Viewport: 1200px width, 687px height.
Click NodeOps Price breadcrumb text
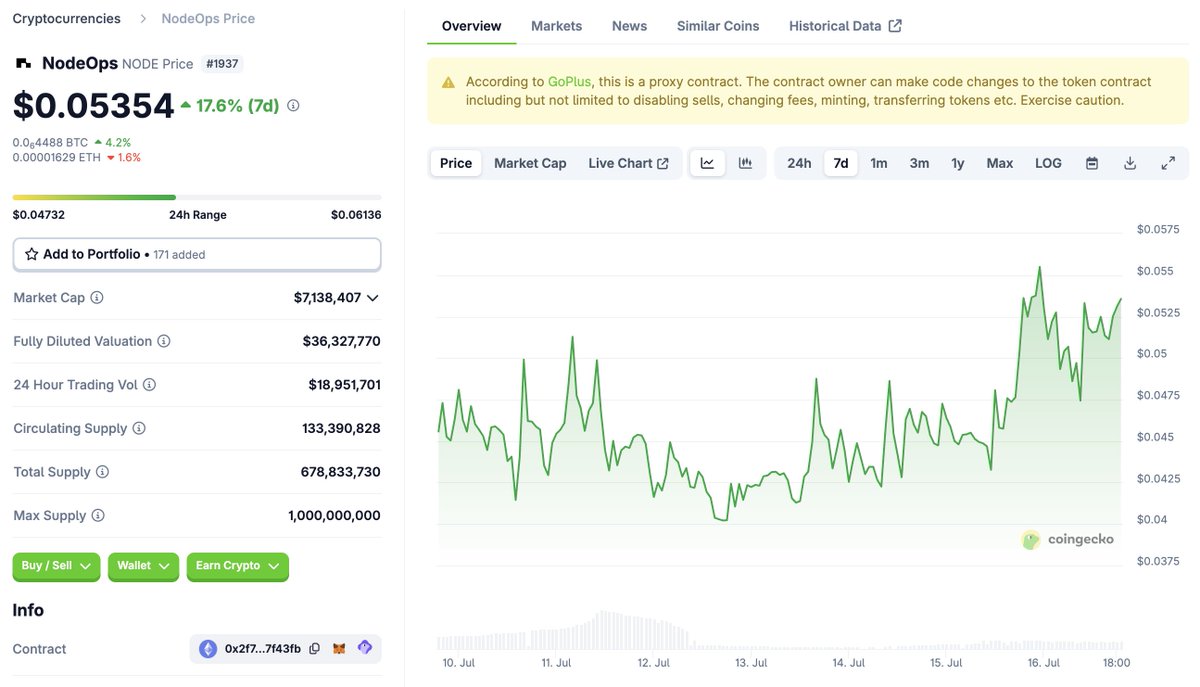coord(208,18)
